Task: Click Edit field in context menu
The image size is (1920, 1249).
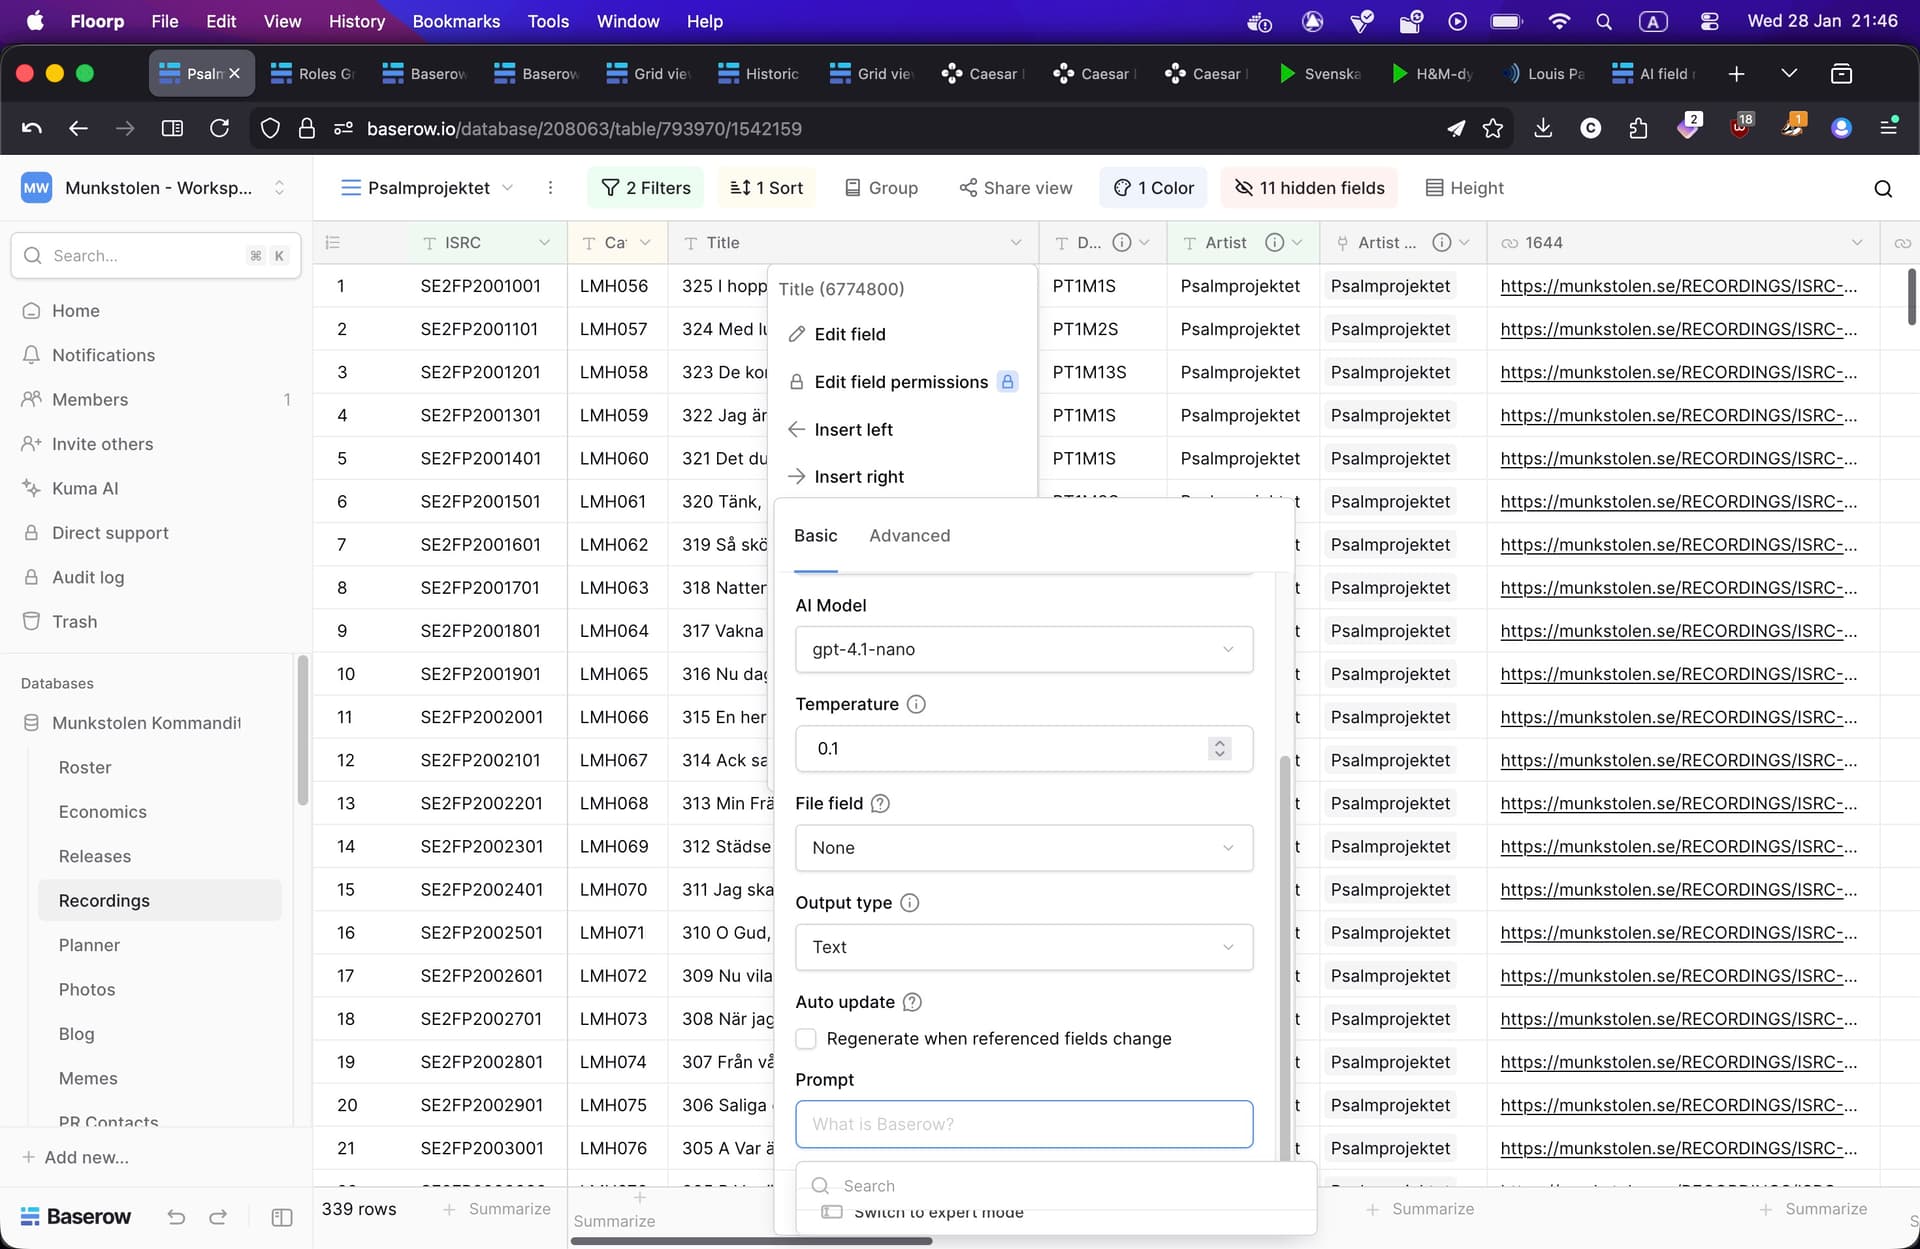Action: [849, 334]
